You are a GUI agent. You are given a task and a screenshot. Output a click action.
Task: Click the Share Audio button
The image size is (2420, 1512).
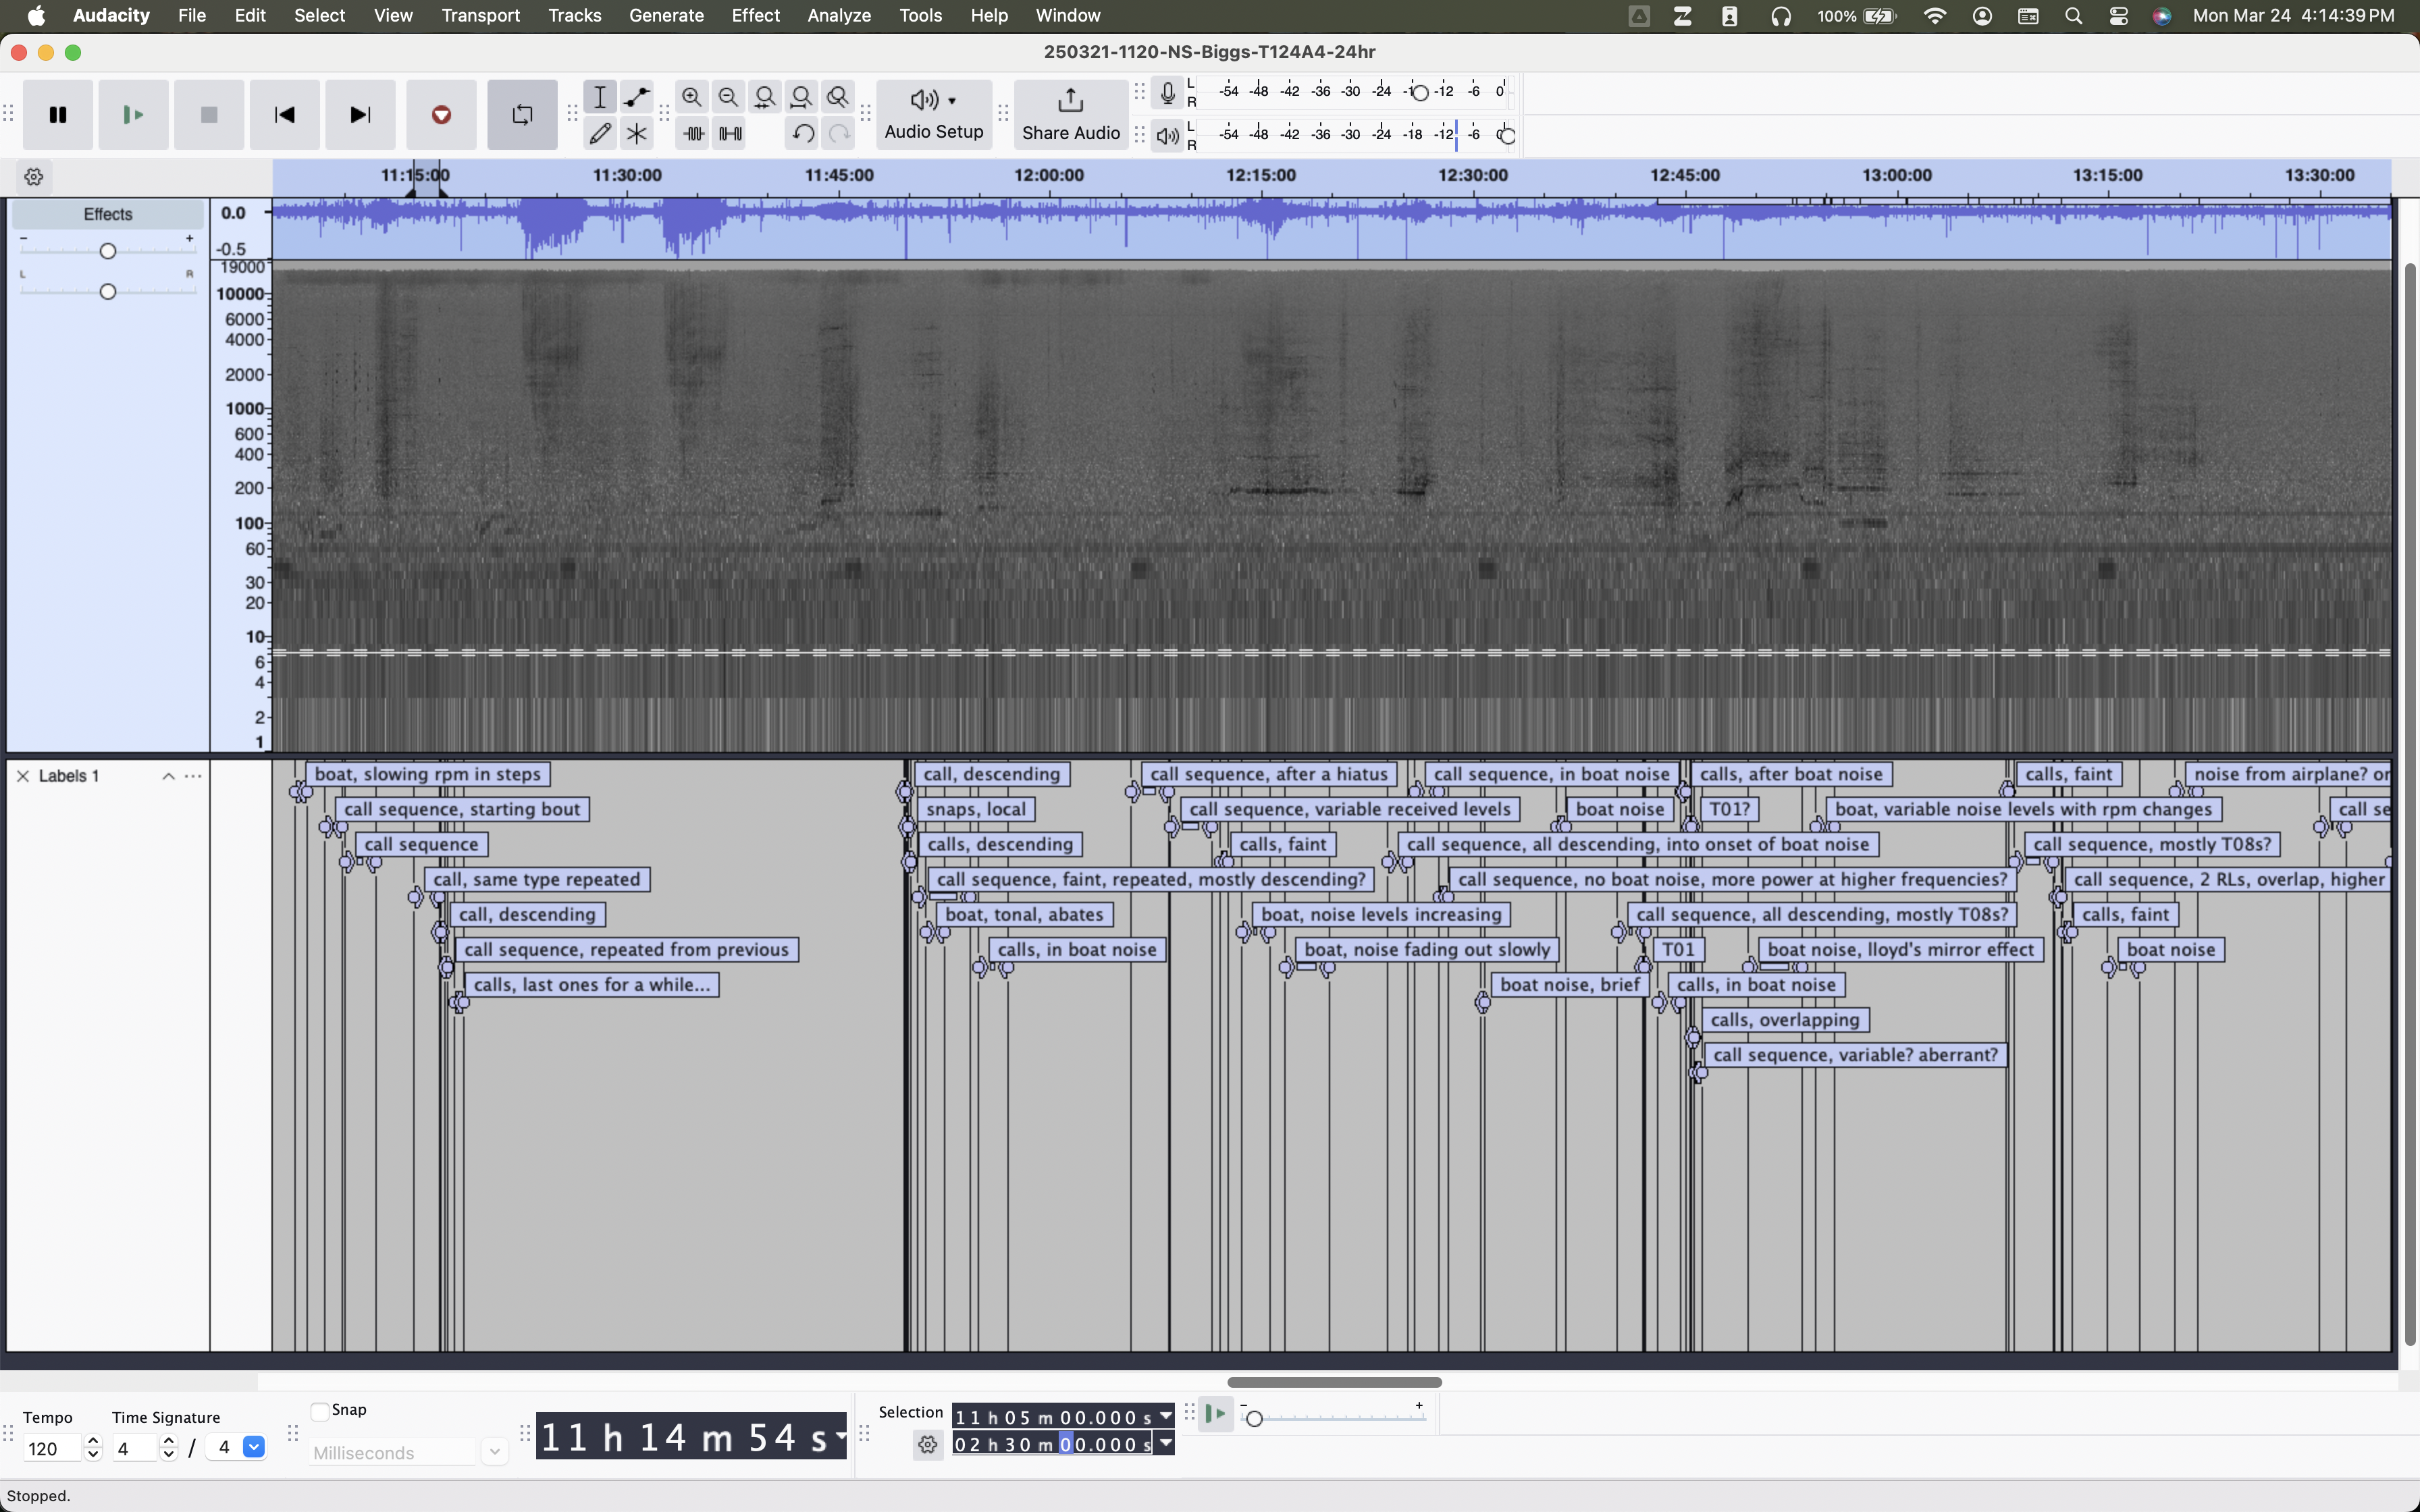pos(1070,115)
